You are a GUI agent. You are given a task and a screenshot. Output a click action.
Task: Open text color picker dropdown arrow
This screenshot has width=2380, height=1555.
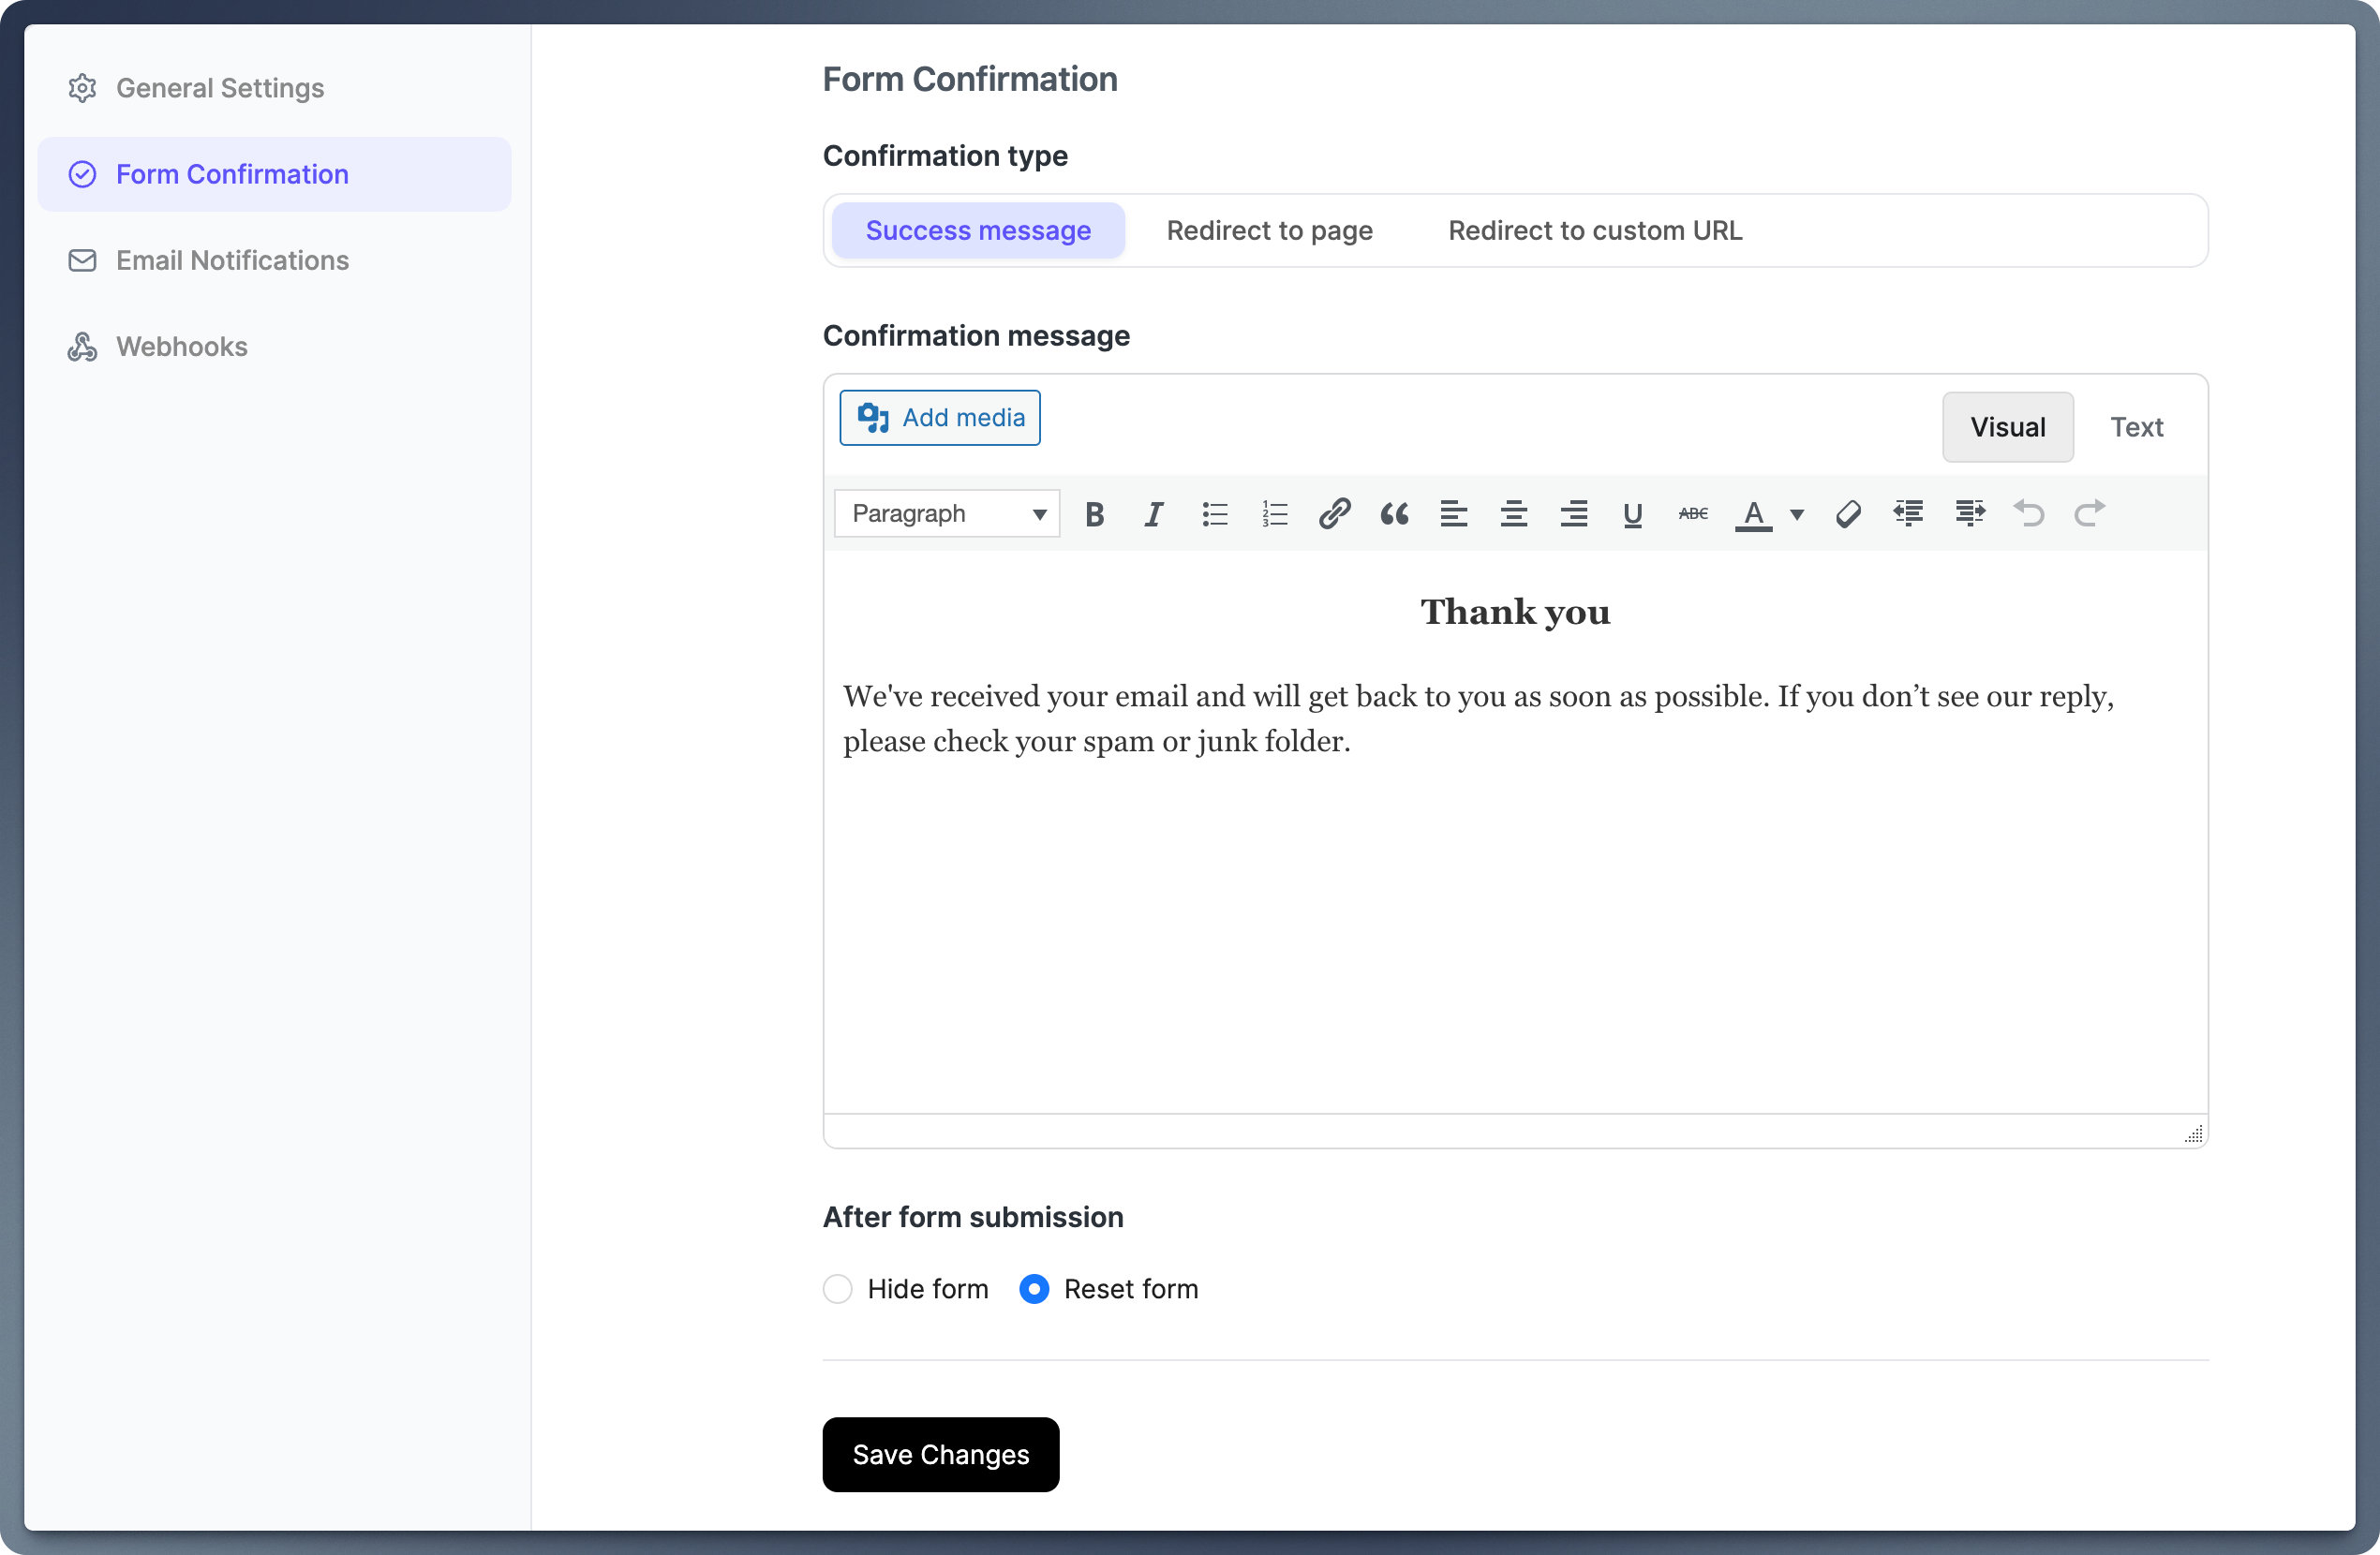1797,514
